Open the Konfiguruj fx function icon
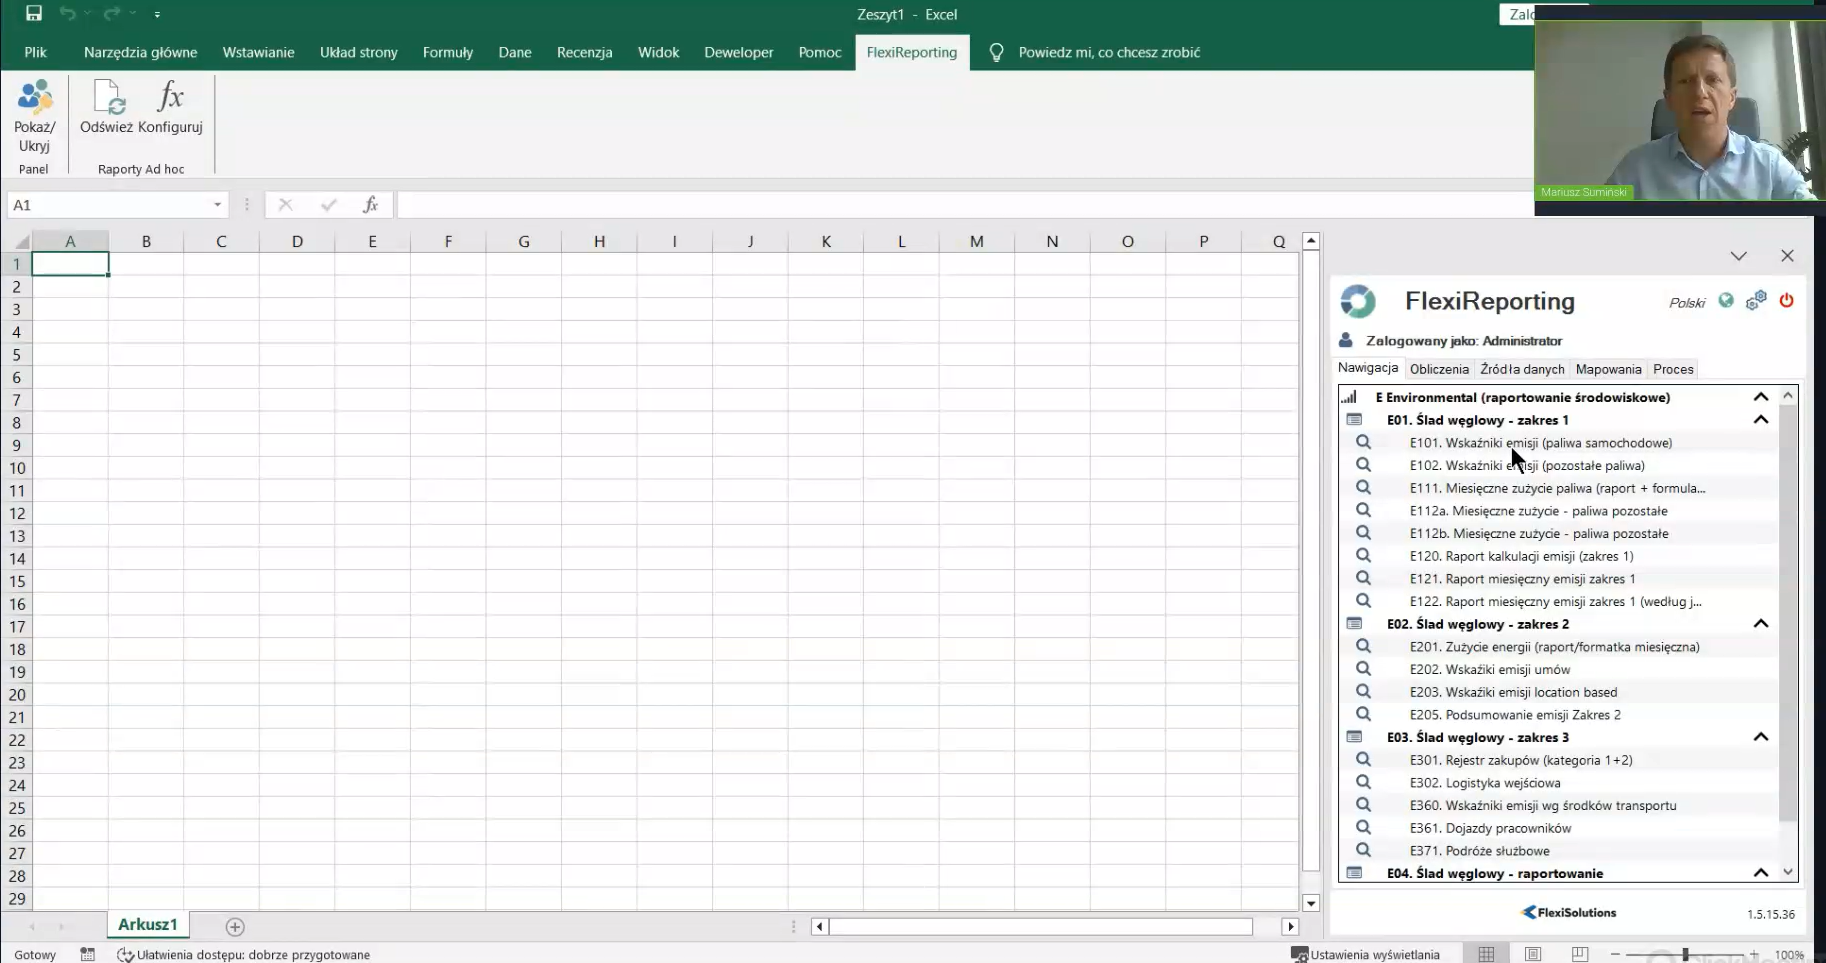 [171, 98]
